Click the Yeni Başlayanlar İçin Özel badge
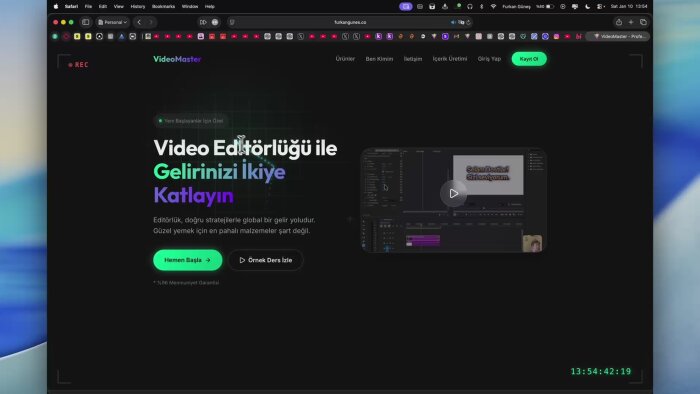700x394 pixels. (191, 121)
